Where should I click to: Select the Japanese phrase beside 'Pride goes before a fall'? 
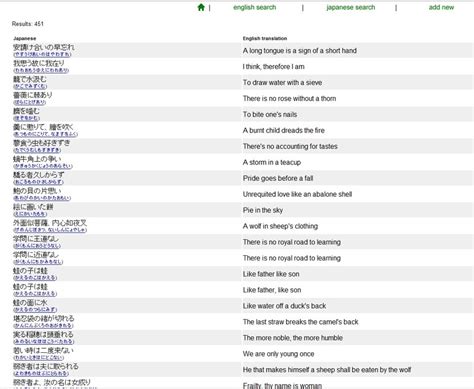39,175
